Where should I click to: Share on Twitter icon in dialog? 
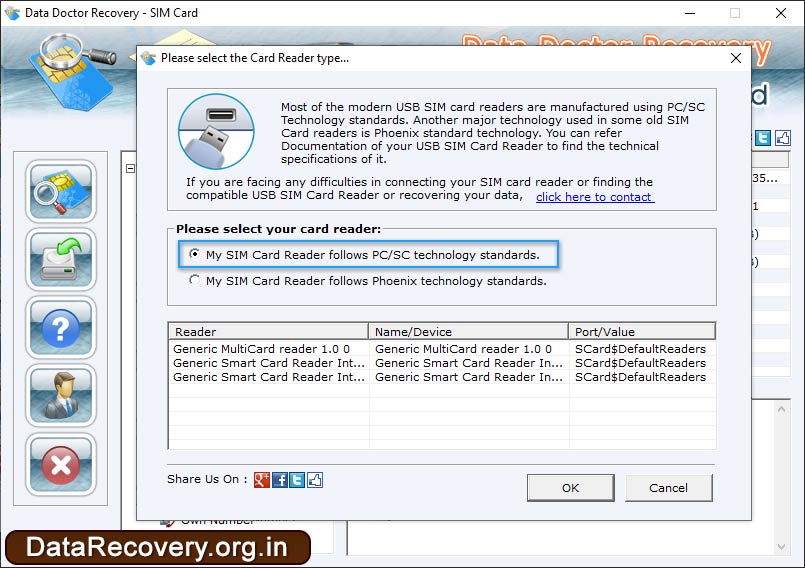(x=297, y=480)
